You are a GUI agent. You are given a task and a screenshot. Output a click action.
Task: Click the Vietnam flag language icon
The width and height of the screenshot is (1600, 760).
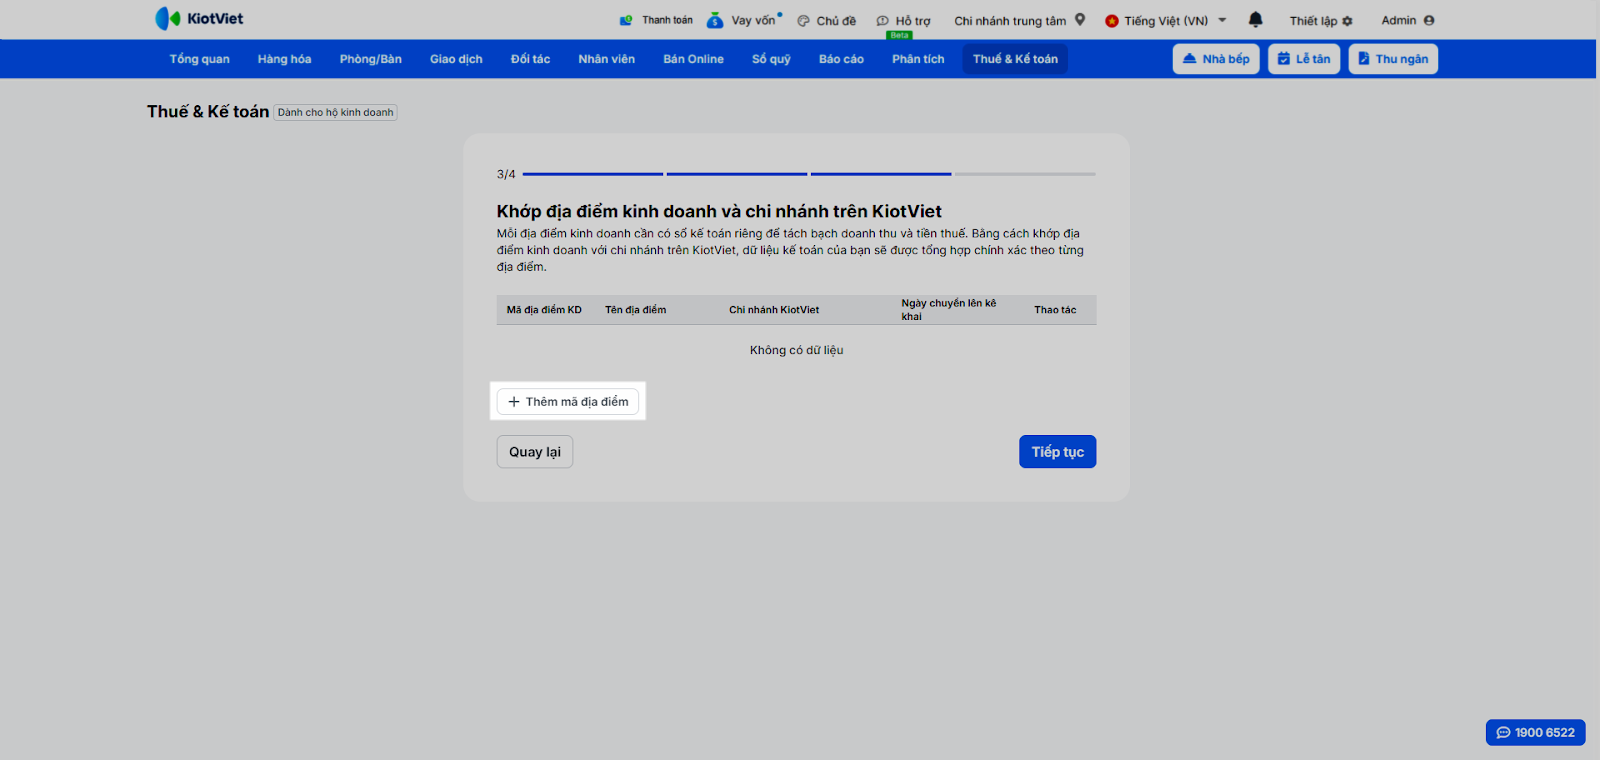[x=1112, y=21]
